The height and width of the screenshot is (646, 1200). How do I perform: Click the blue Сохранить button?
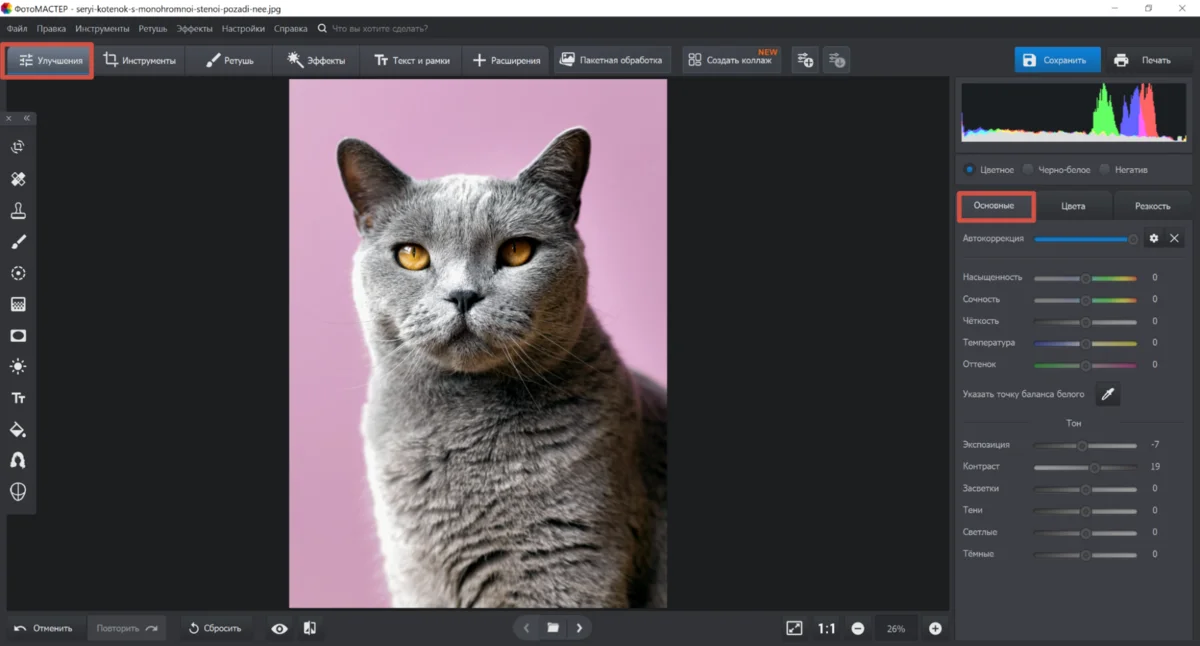pyautogui.click(x=1057, y=60)
